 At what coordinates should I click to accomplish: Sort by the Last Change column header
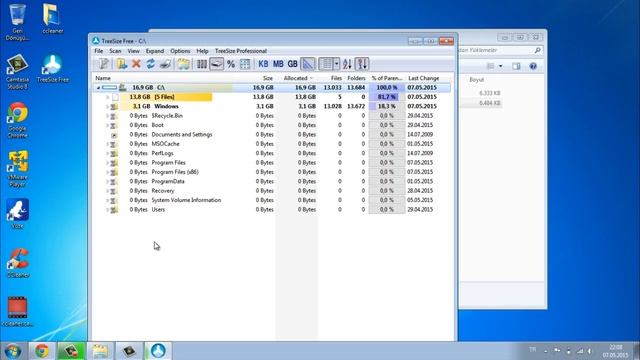pyautogui.click(x=424, y=78)
